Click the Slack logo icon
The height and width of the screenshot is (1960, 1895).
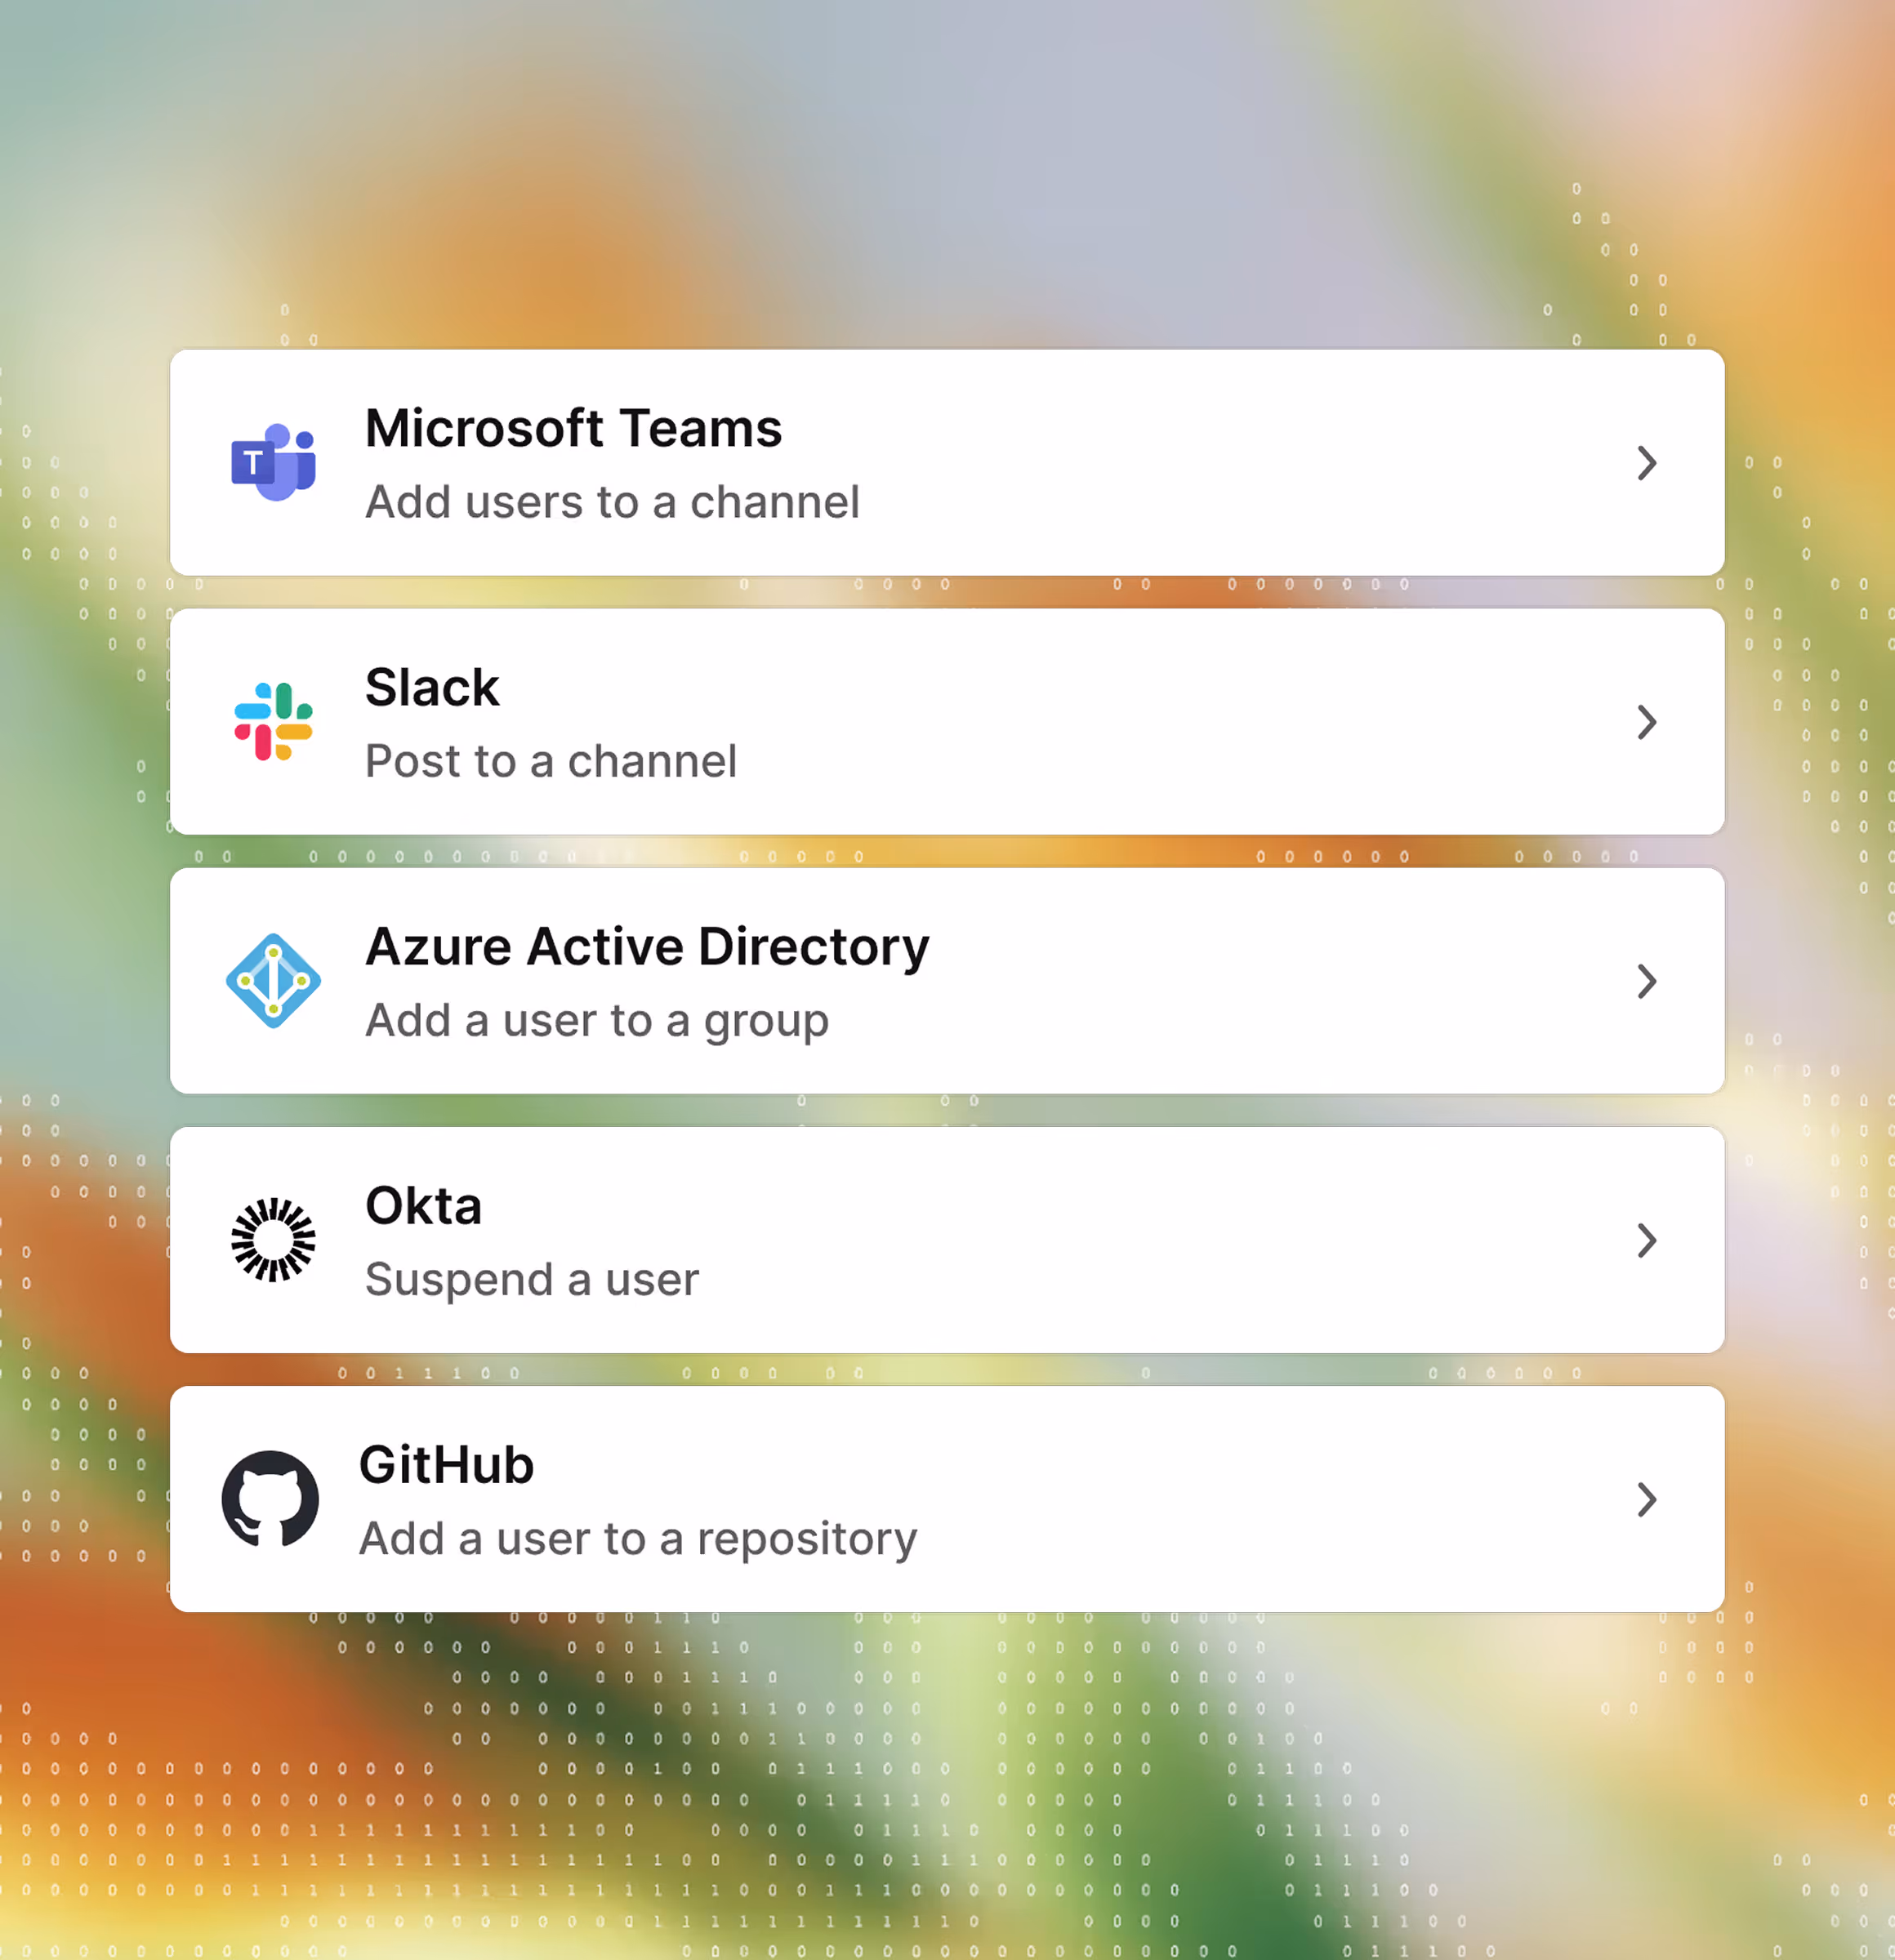273,721
